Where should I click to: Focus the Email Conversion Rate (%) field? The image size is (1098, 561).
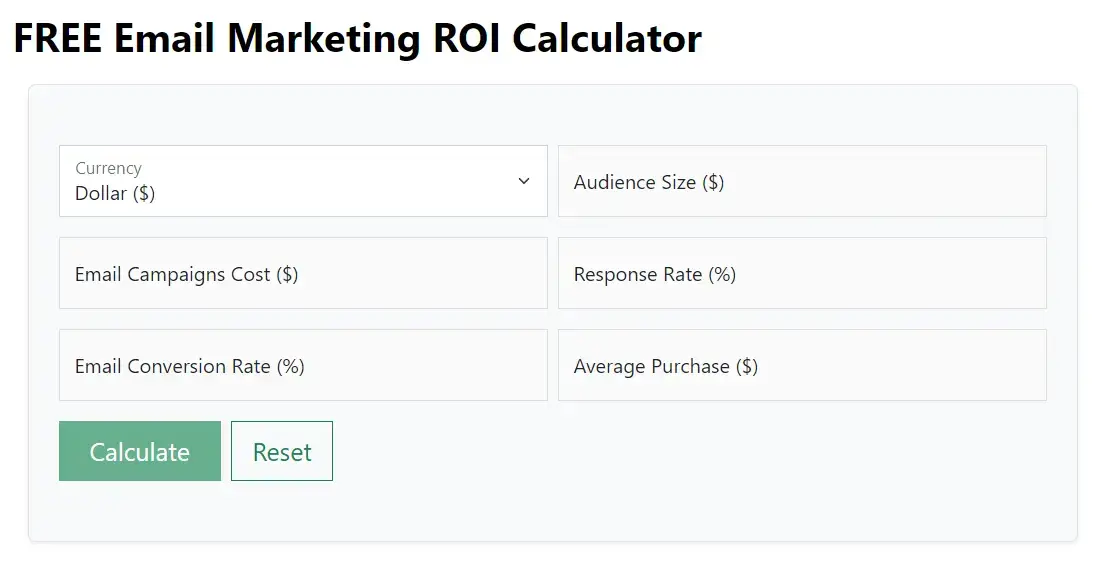pos(303,365)
